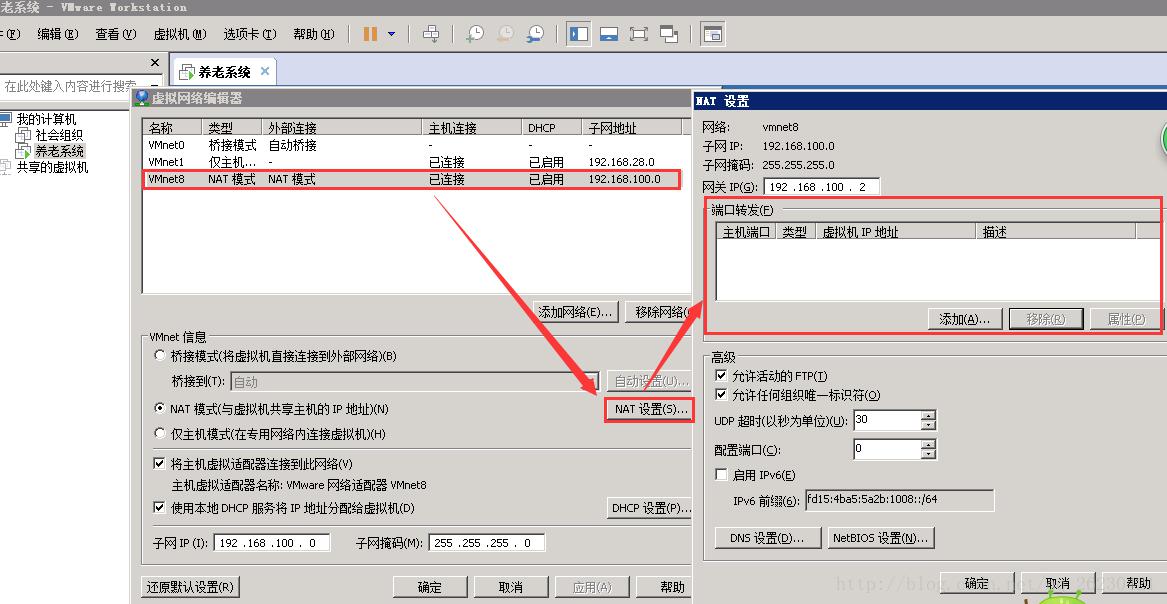This screenshot has width=1167, height=604.
Task: Switch to the 养老系统 tab
Action: (x=223, y=72)
